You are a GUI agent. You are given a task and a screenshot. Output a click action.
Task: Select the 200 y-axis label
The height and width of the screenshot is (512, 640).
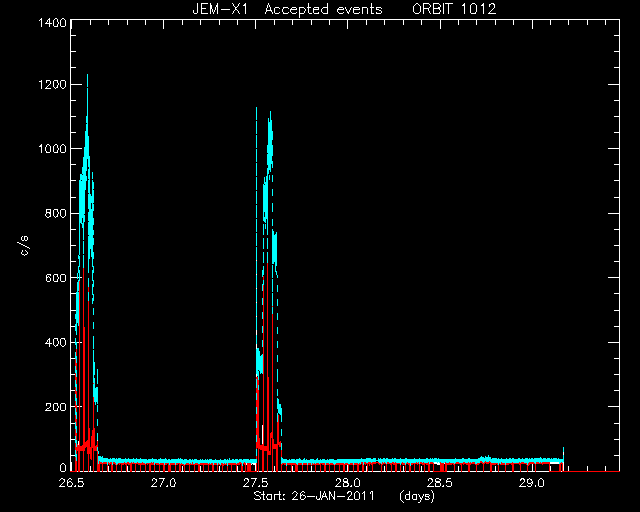(x=55, y=407)
